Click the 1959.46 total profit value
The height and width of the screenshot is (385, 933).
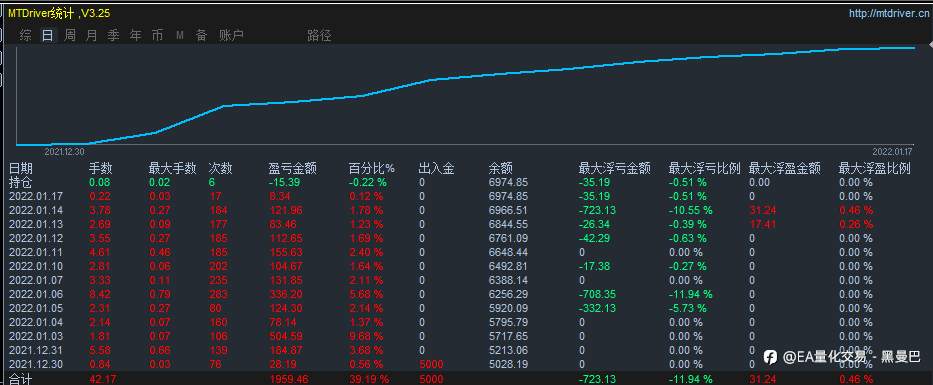coord(289,379)
